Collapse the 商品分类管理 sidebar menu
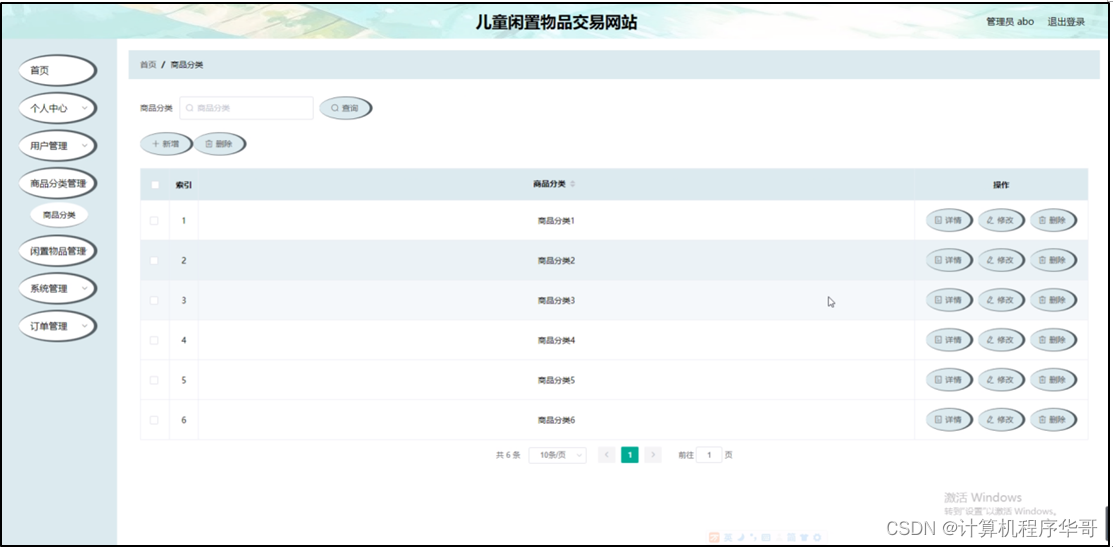 point(57,184)
